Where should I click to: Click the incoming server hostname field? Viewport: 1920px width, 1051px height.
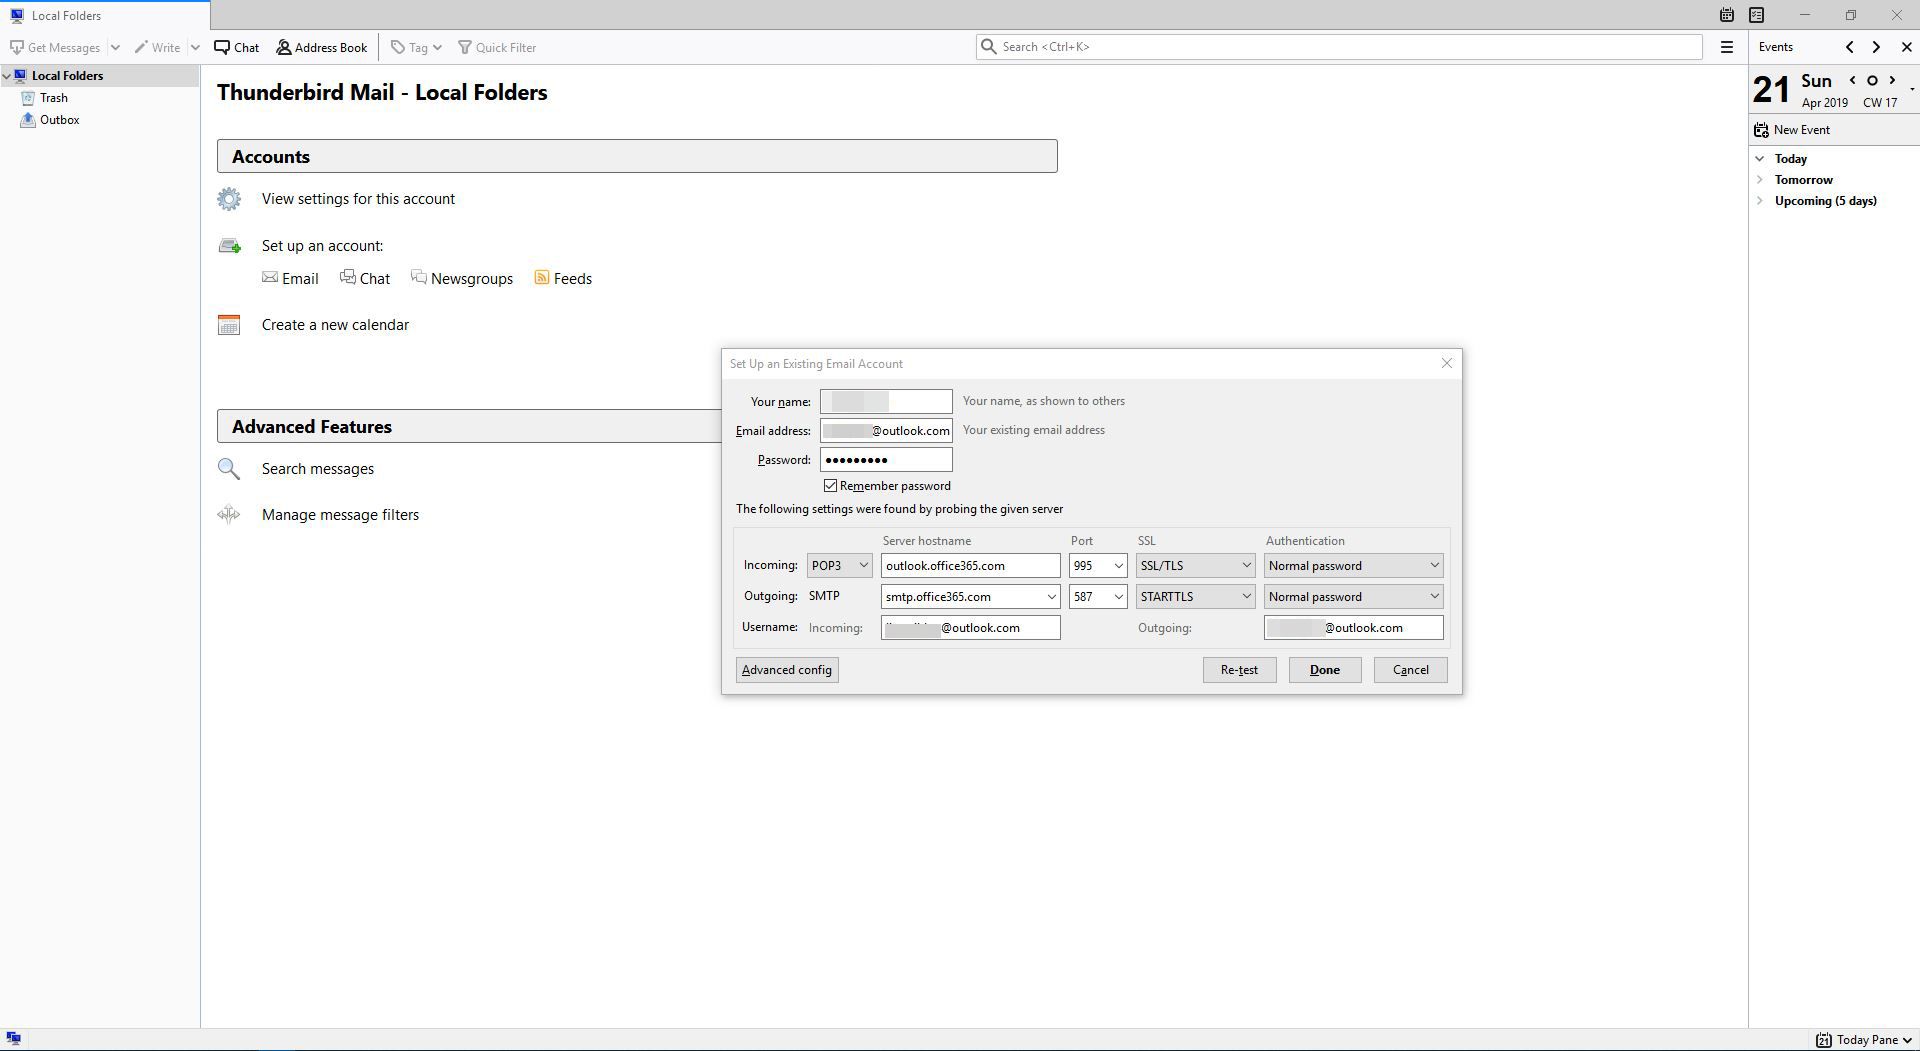(x=970, y=566)
